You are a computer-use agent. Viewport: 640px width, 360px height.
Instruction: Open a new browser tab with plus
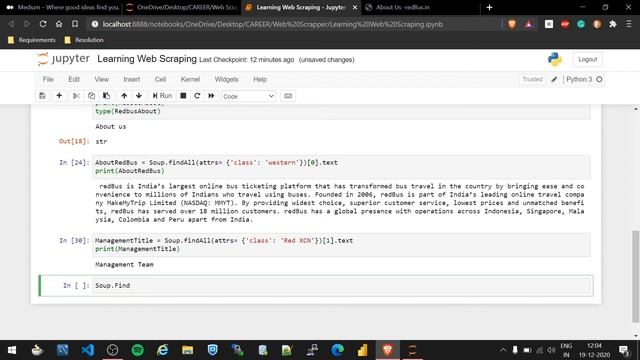[489, 7]
